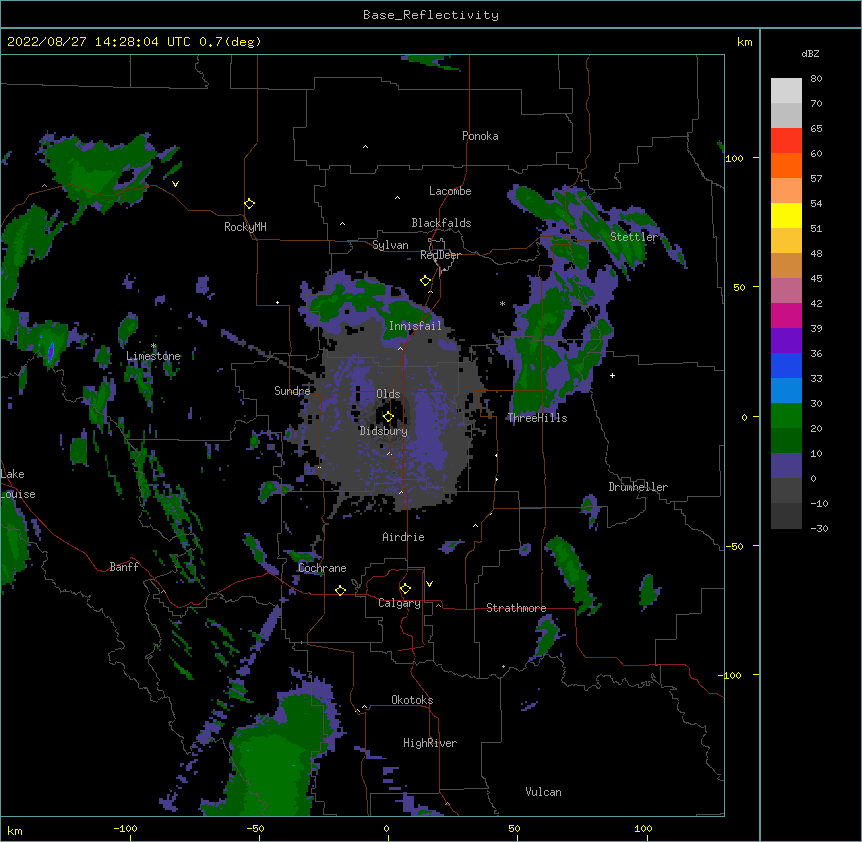Click the Sylvan map label

pyautogui.click(x=390, y=245)
